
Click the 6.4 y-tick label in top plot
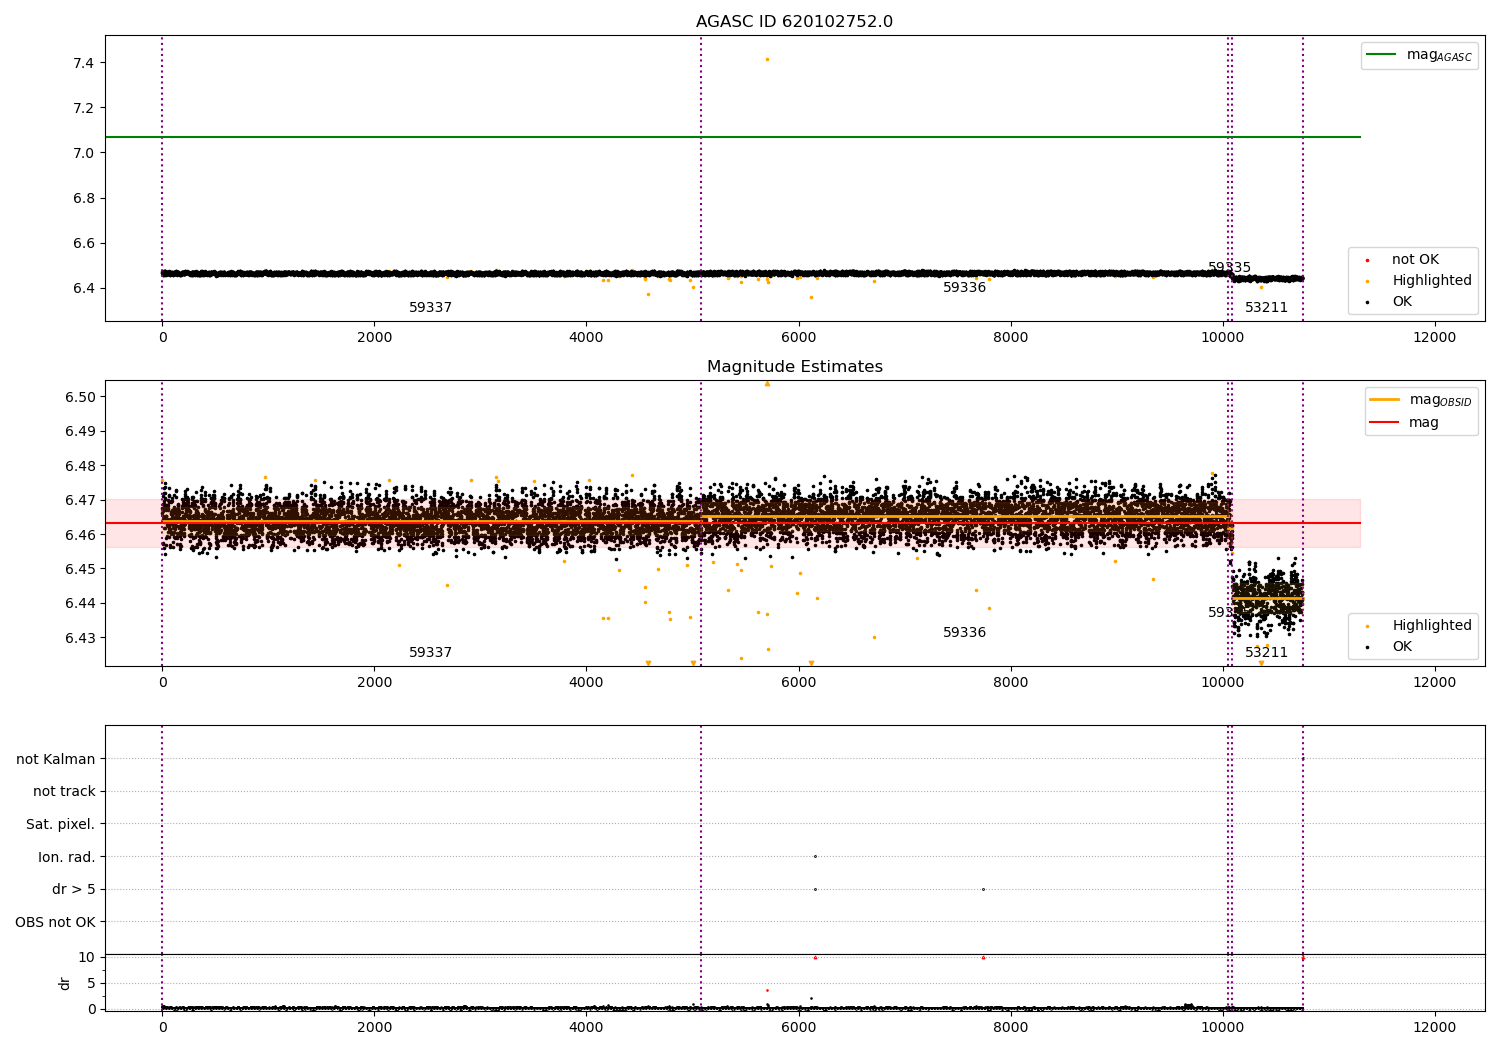click(83, 288)
